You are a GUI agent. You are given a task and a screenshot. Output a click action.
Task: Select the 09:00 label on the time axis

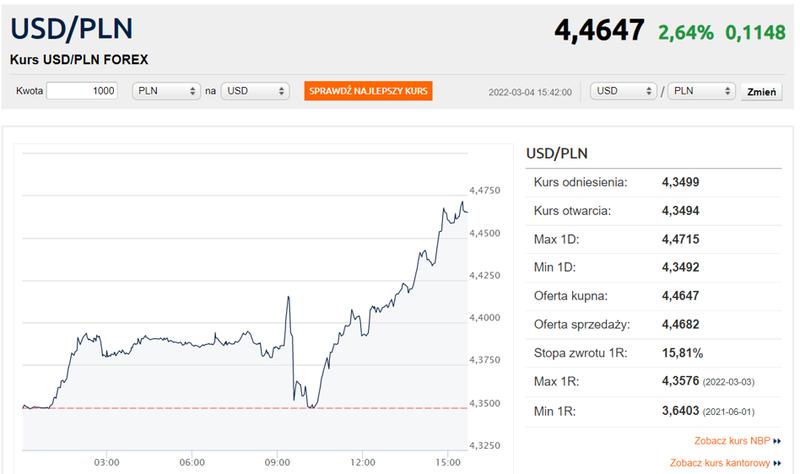pos(279,461)
